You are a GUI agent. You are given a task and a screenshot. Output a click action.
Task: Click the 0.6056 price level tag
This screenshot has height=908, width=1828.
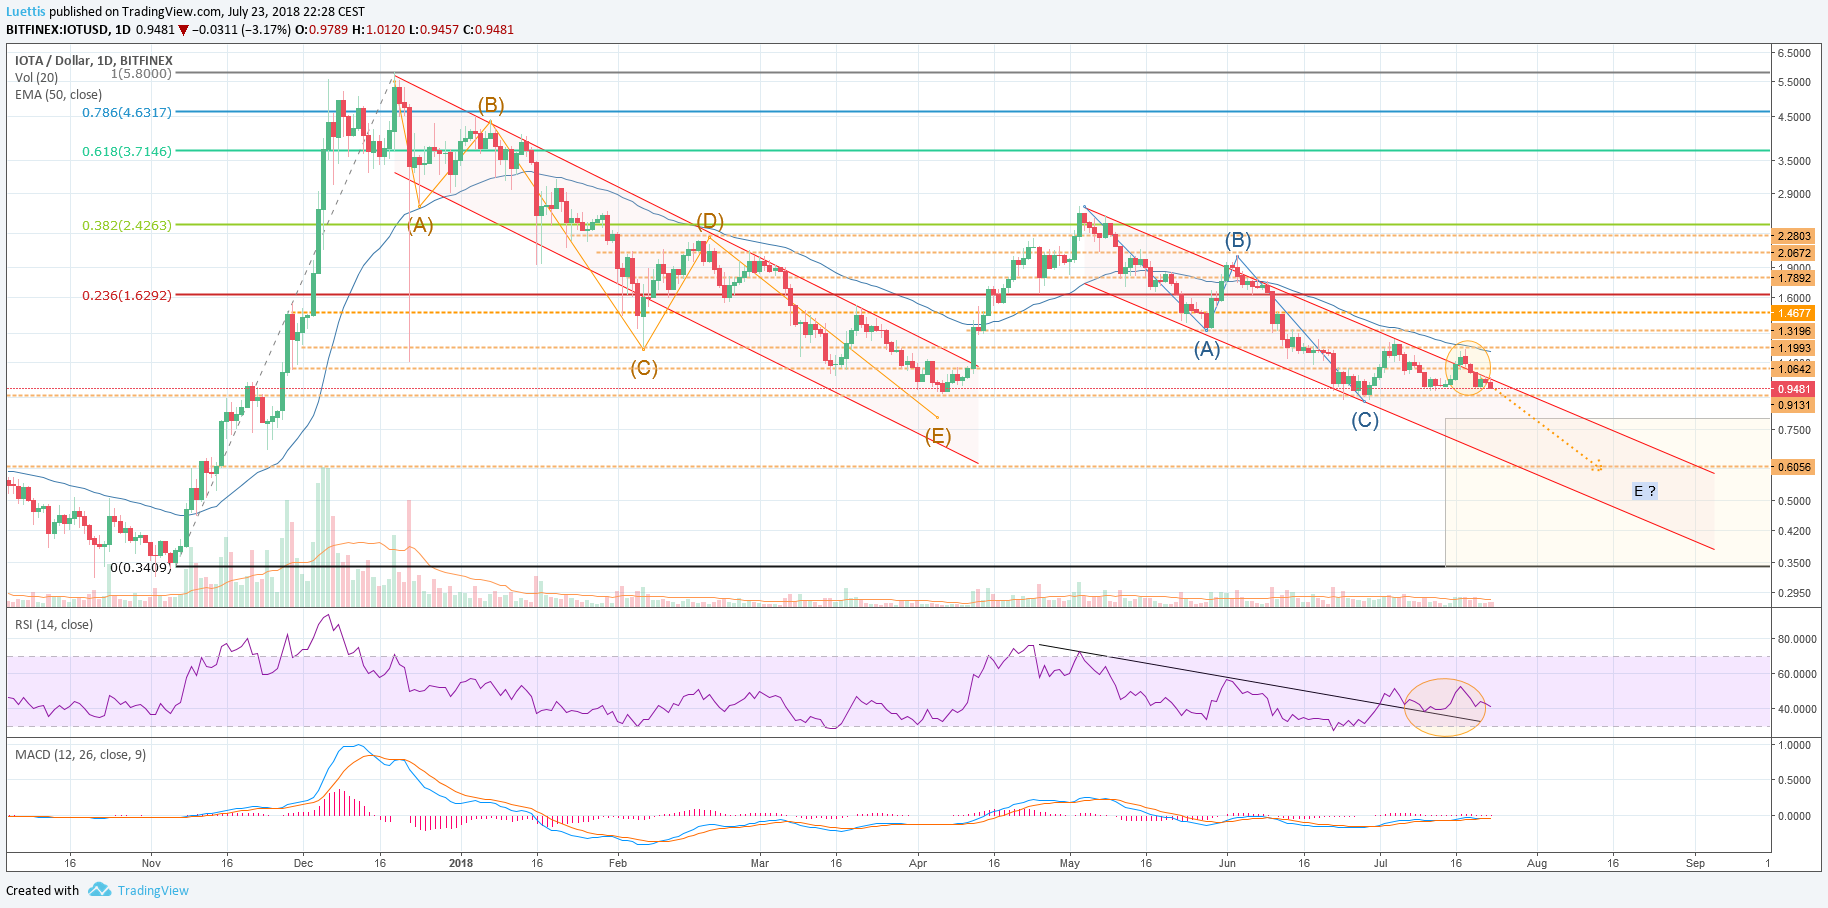1794,467
